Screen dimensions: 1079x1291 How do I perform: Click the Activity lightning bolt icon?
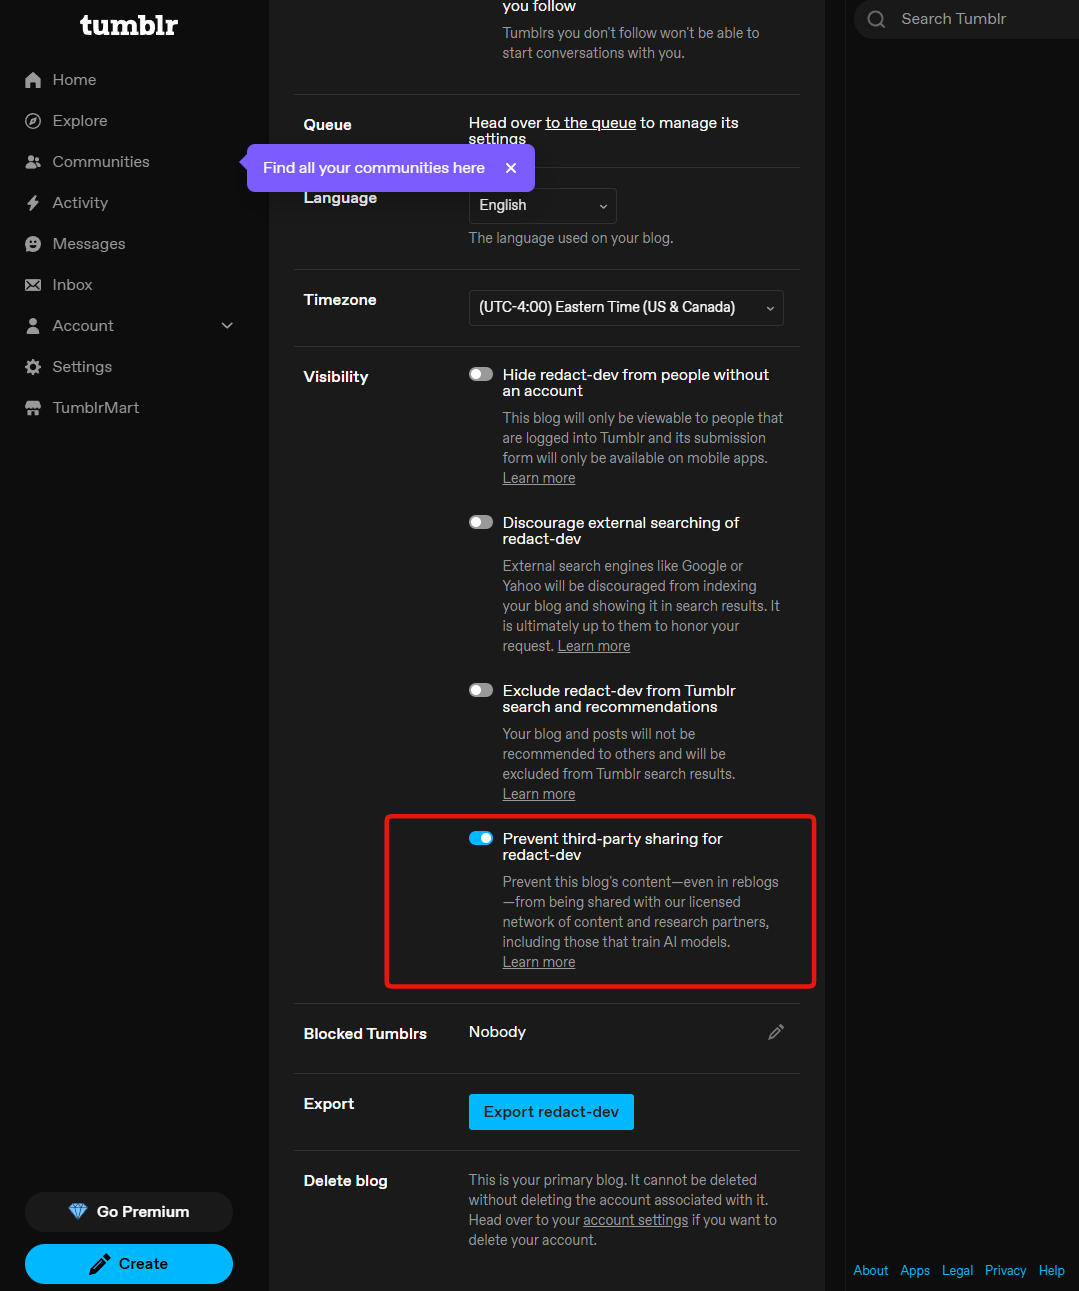click(33, 203)
